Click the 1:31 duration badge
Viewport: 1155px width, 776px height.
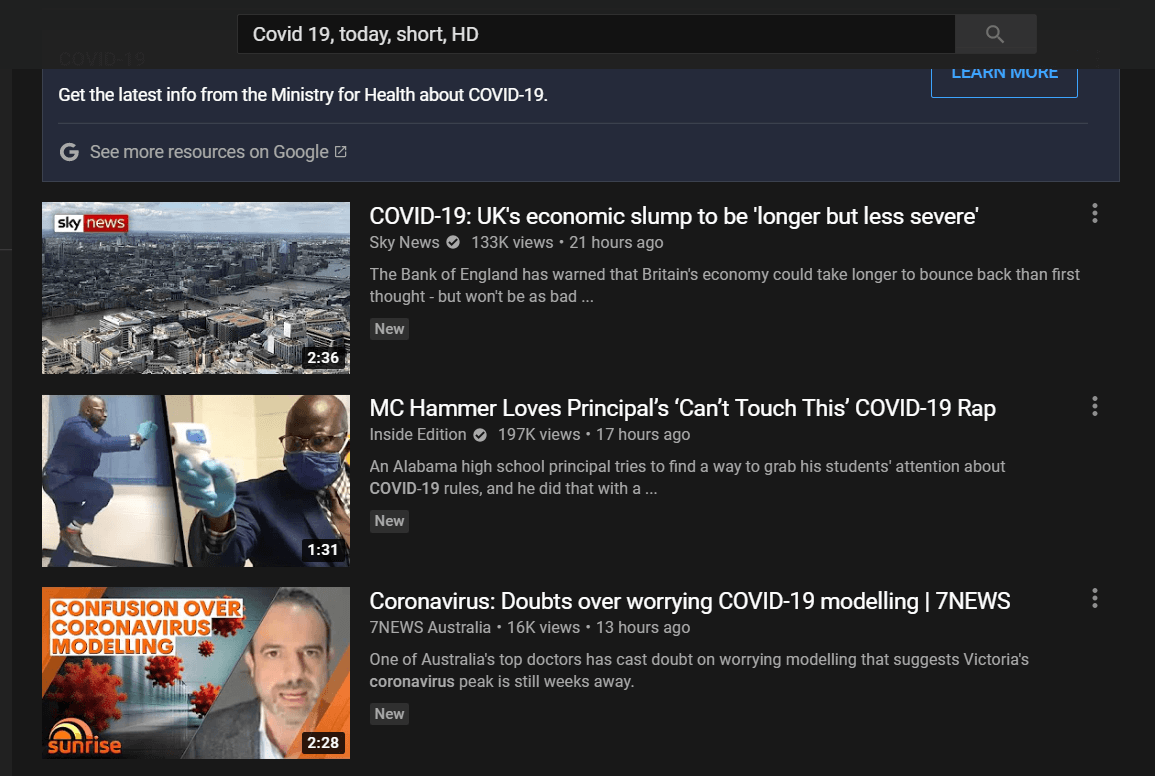(323, 550)
